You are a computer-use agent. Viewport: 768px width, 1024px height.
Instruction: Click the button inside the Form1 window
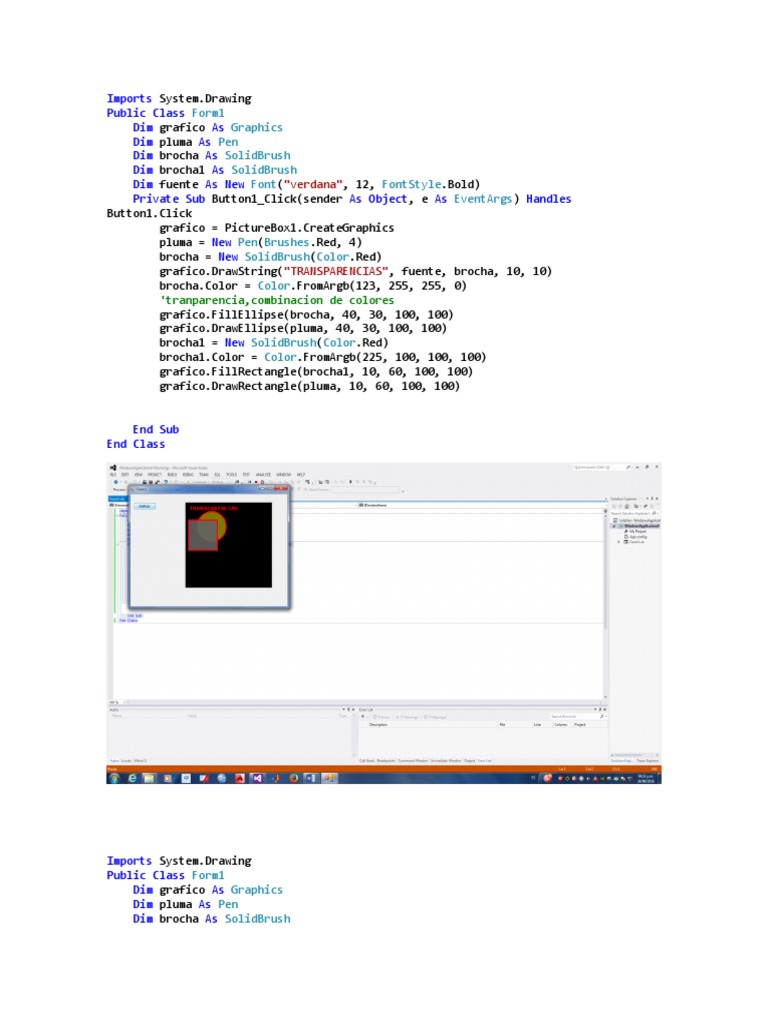coord(144,506)
